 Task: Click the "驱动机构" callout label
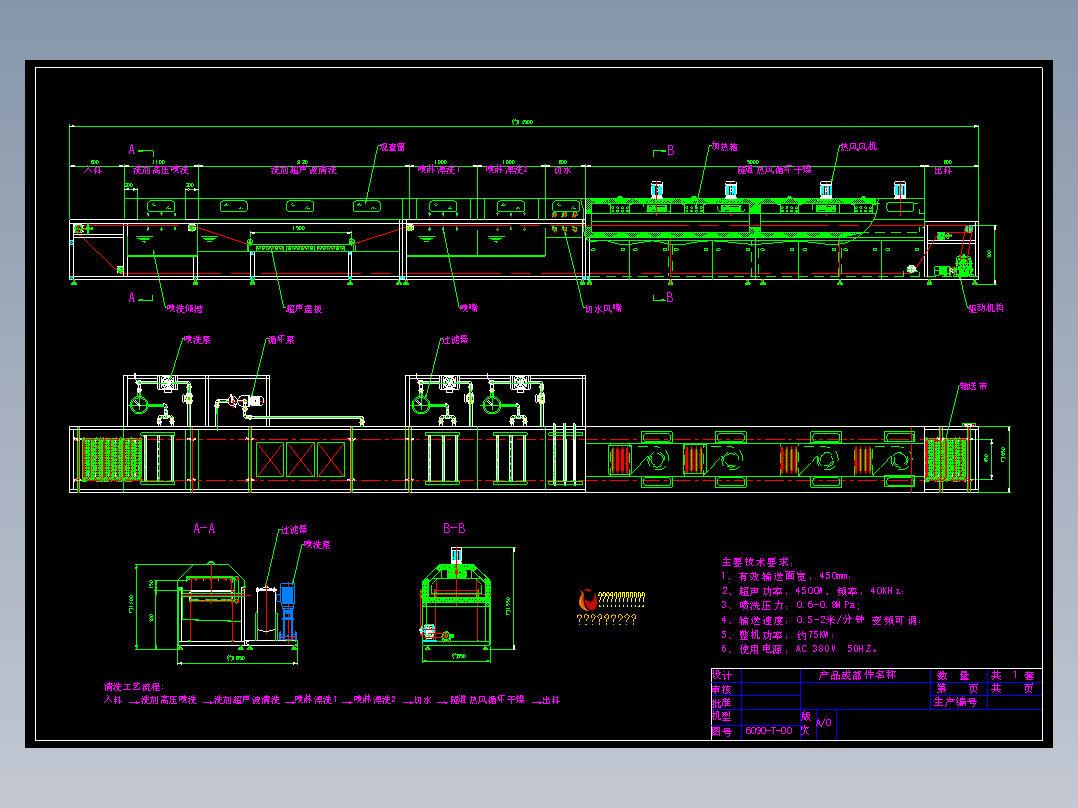986,309
